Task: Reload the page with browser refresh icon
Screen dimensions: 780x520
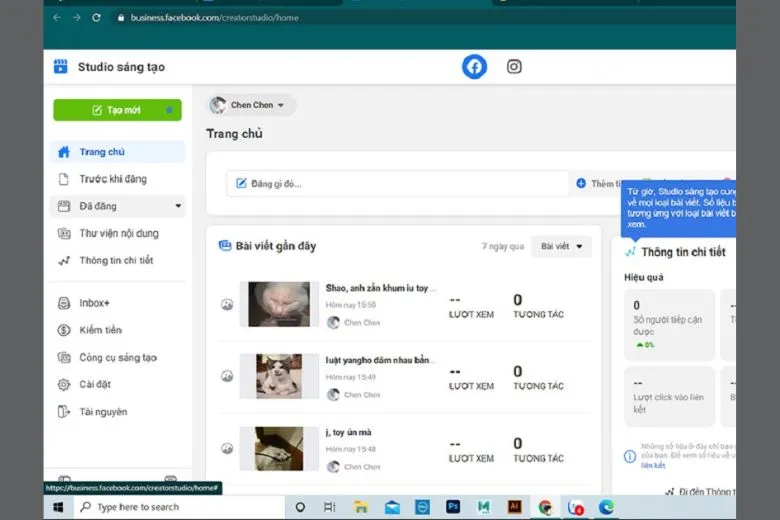Action: pyautogui.click(x=96, y=18)
